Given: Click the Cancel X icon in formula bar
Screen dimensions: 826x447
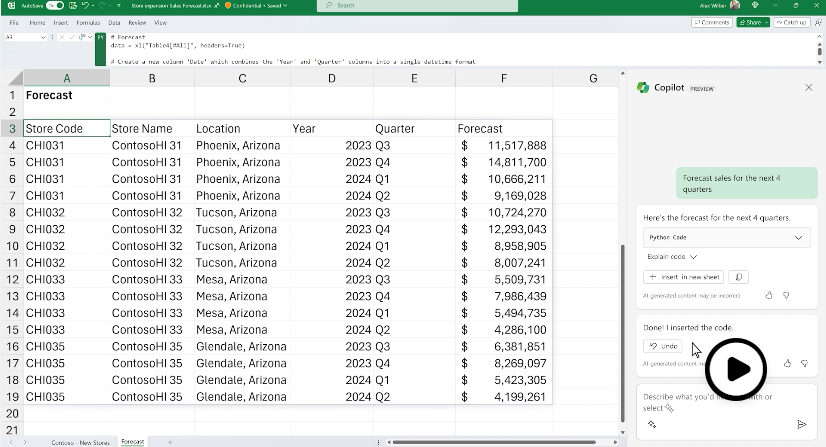Looking at the screenshot, I should pyautogui.click(x=62, y=37).
